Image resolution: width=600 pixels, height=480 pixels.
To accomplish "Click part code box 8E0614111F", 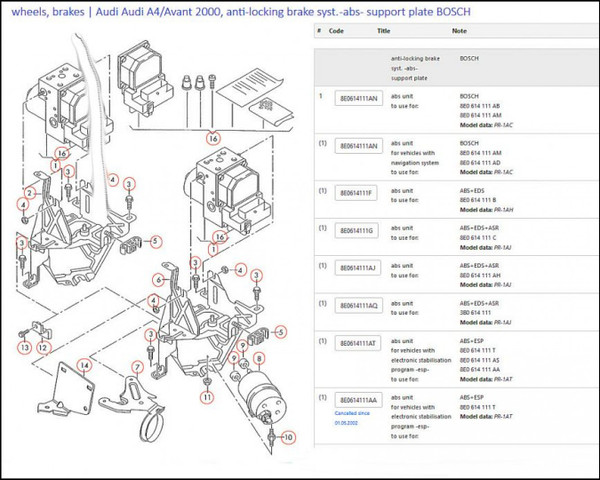I will pyautogui.click(x=359, y=193).
